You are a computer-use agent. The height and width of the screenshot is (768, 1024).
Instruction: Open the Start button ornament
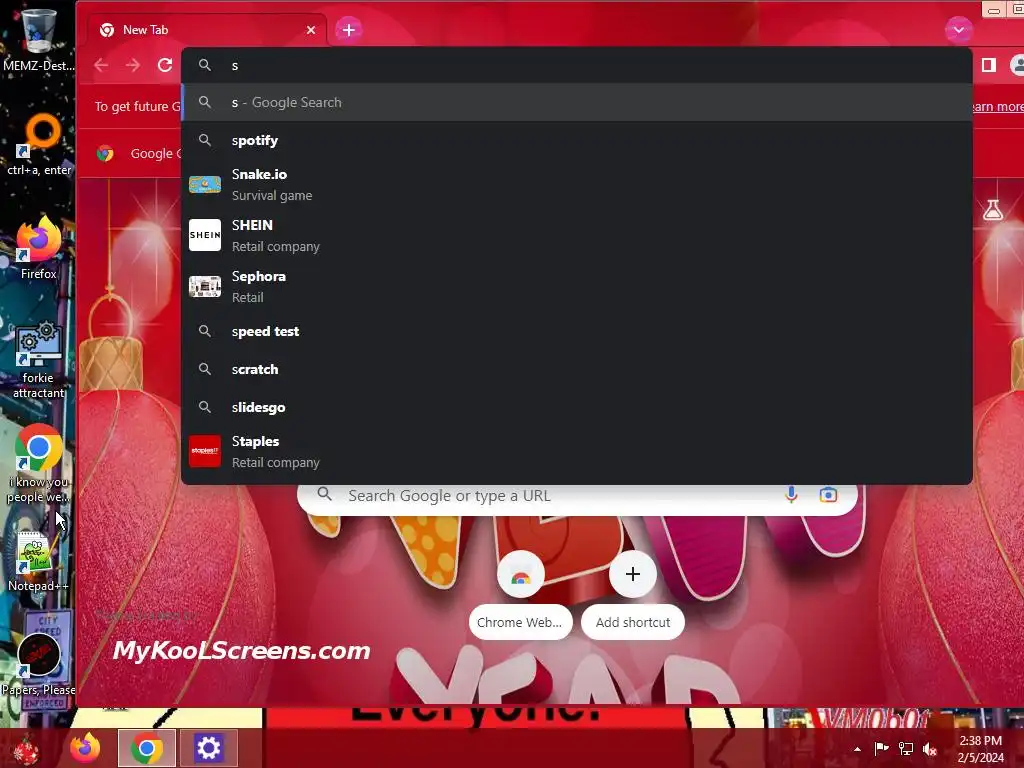click(x=26, y=749)
